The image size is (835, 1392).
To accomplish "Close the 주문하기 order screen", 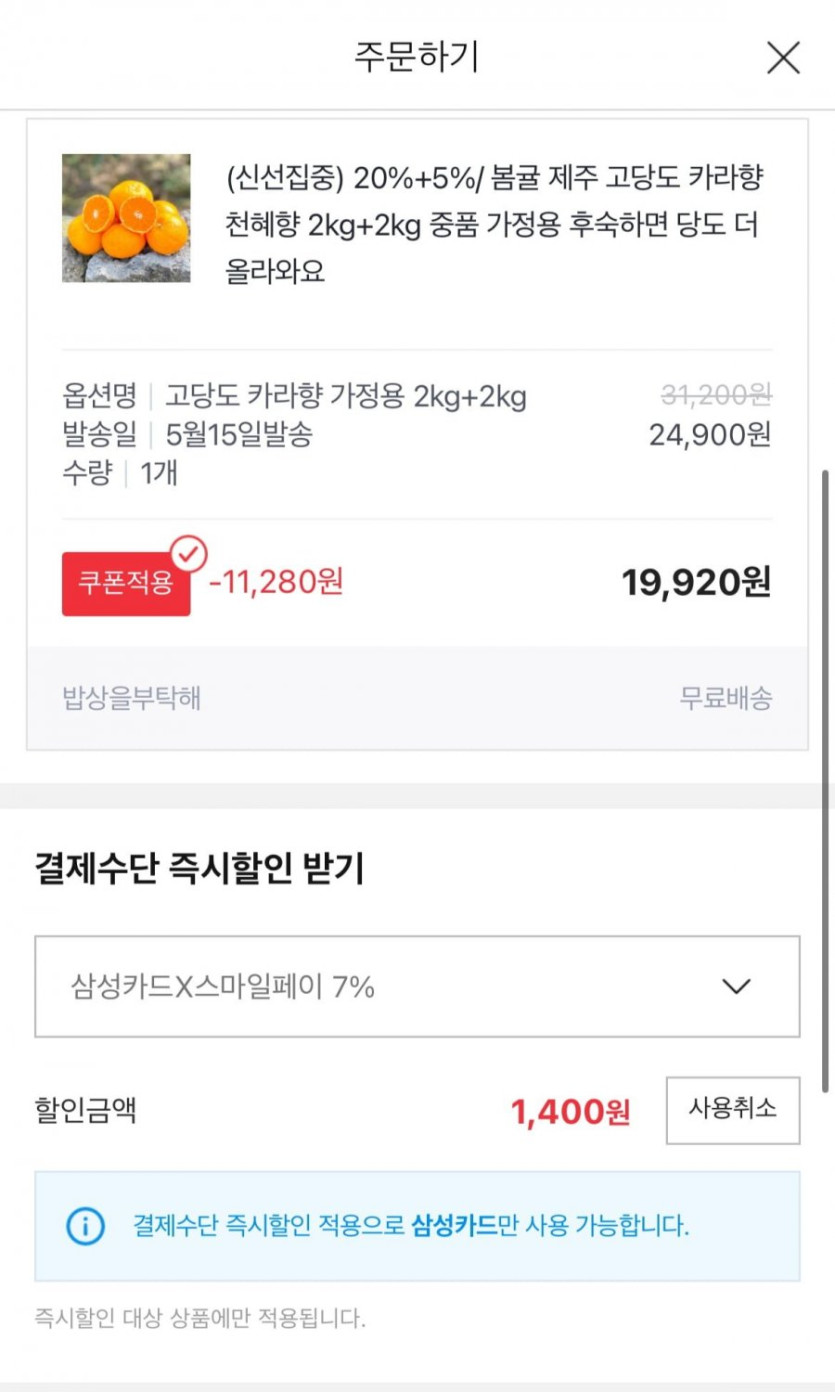I will (783, 58).
